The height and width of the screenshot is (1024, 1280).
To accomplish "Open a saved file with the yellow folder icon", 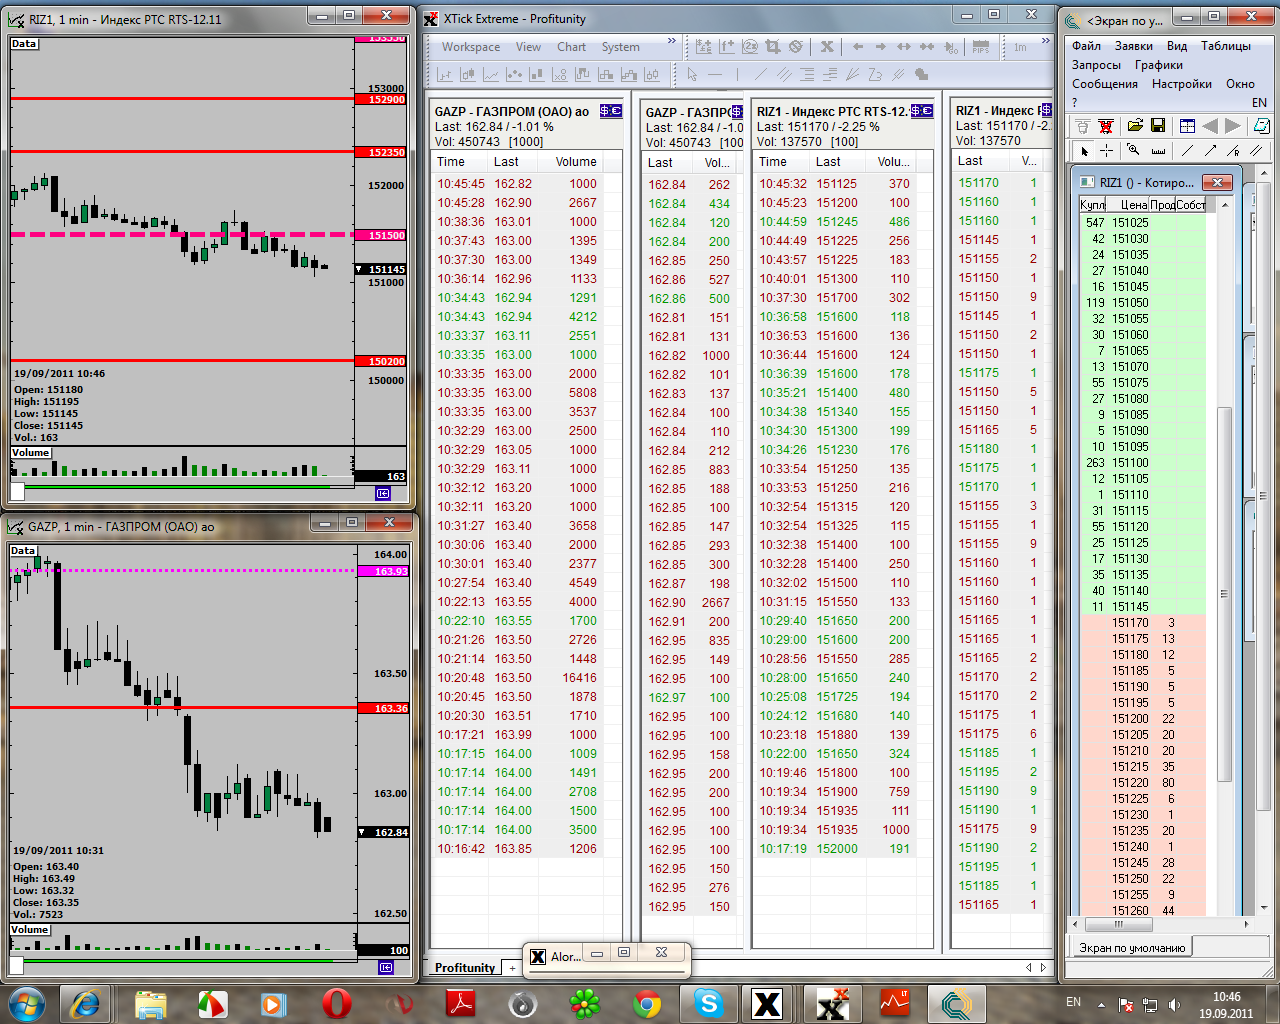I will tap(1135, 126).
